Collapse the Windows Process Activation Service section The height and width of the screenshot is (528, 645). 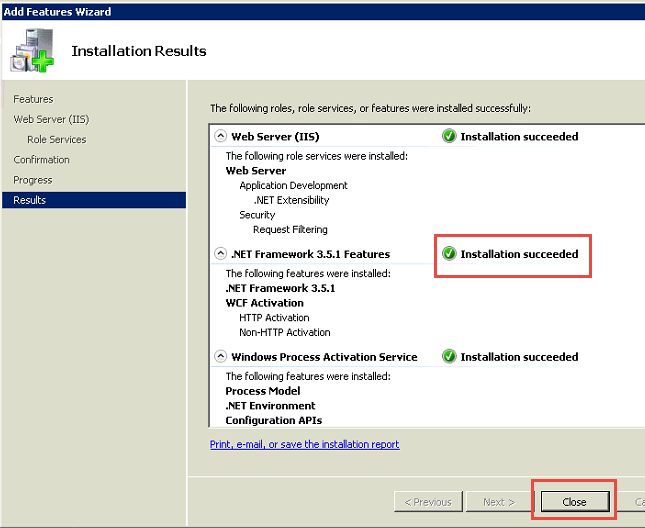click(220, 356)
